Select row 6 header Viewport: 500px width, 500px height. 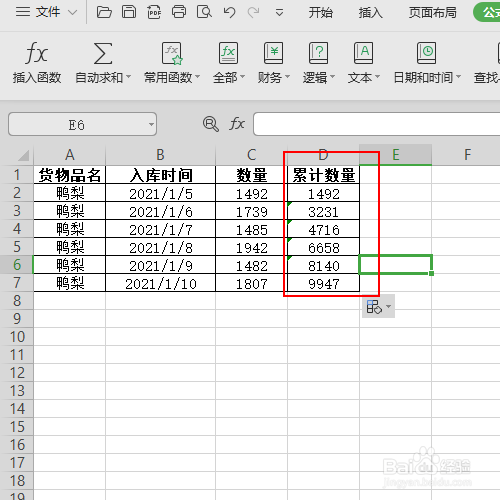tap(17, 265)
